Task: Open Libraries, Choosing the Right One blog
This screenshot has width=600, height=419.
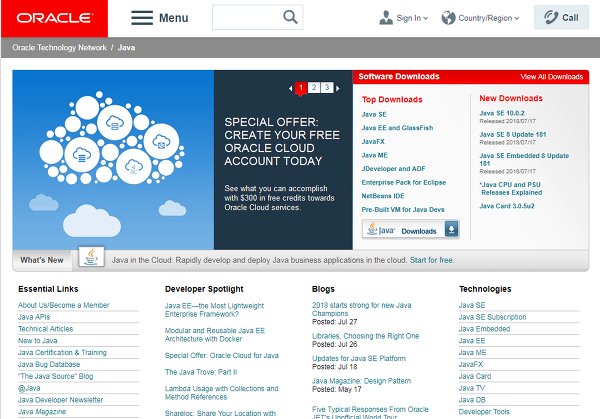Action: click(365, 336)
